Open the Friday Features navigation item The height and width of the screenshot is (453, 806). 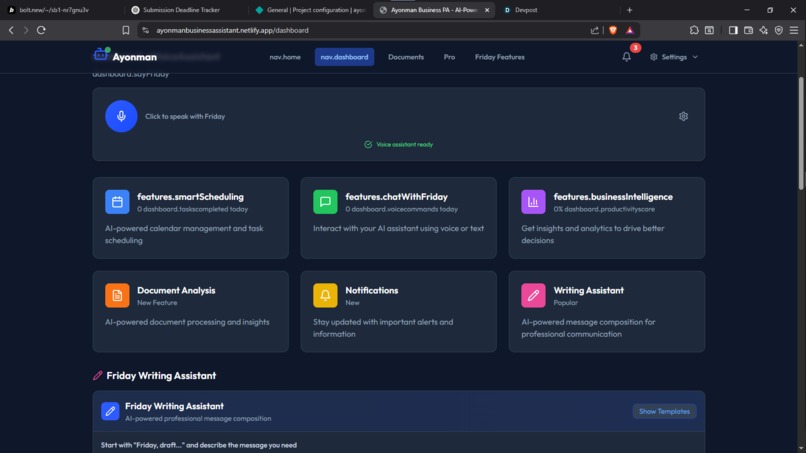point(500,57)
